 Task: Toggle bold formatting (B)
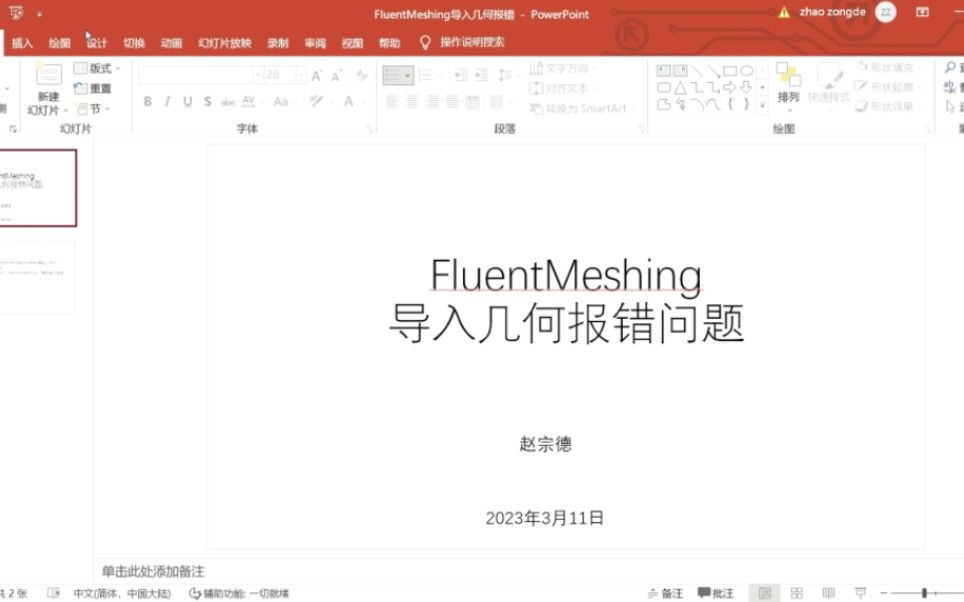148,101
